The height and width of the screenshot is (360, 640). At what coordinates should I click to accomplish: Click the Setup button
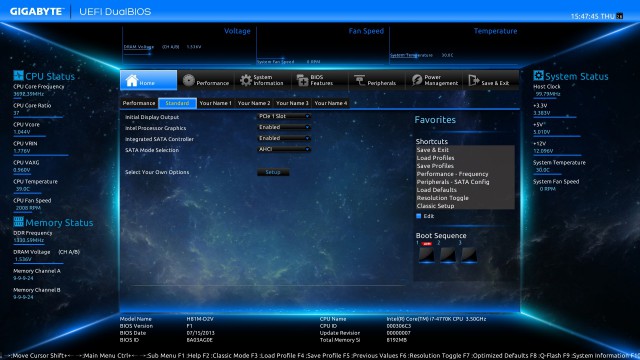click(273, 172)
